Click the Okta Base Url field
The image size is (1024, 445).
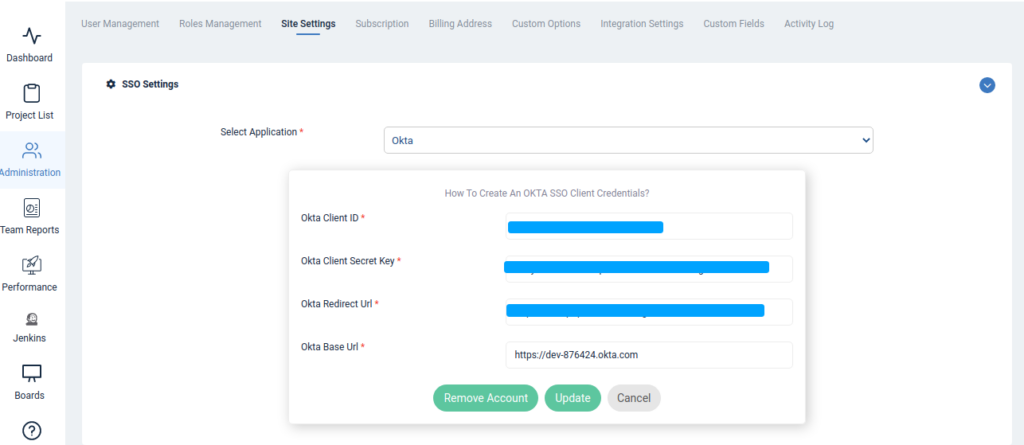649,355
